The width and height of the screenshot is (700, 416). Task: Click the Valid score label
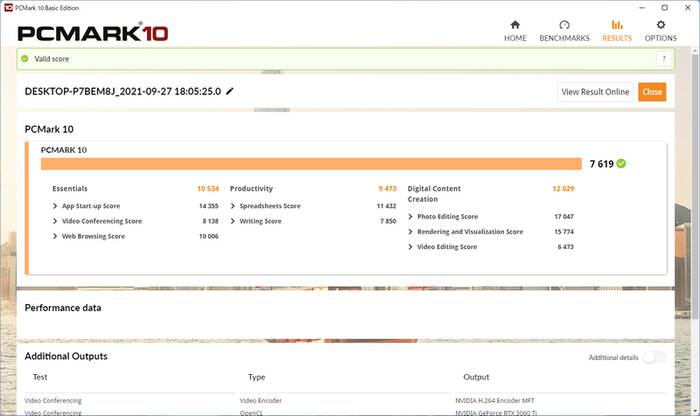point(52,59)
